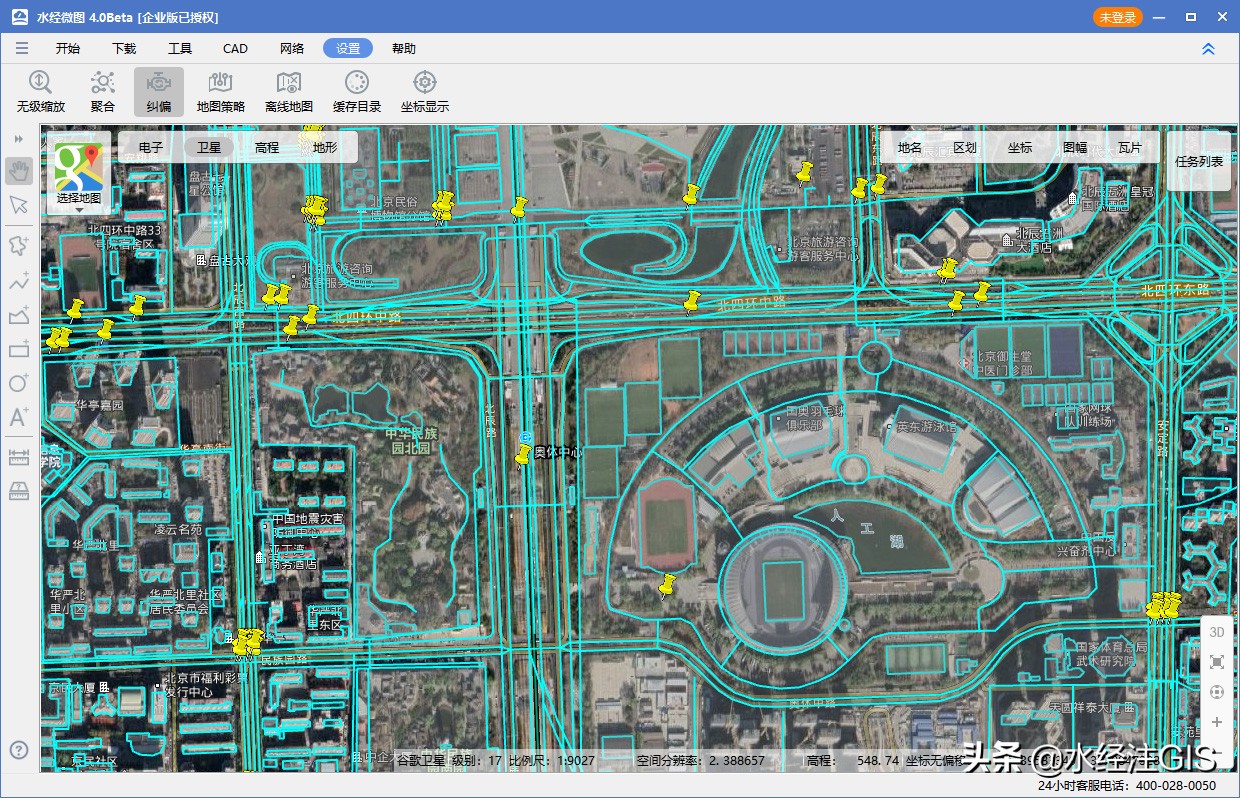Toggle the 瓦片 tile grid overlay

(1130, 147)
